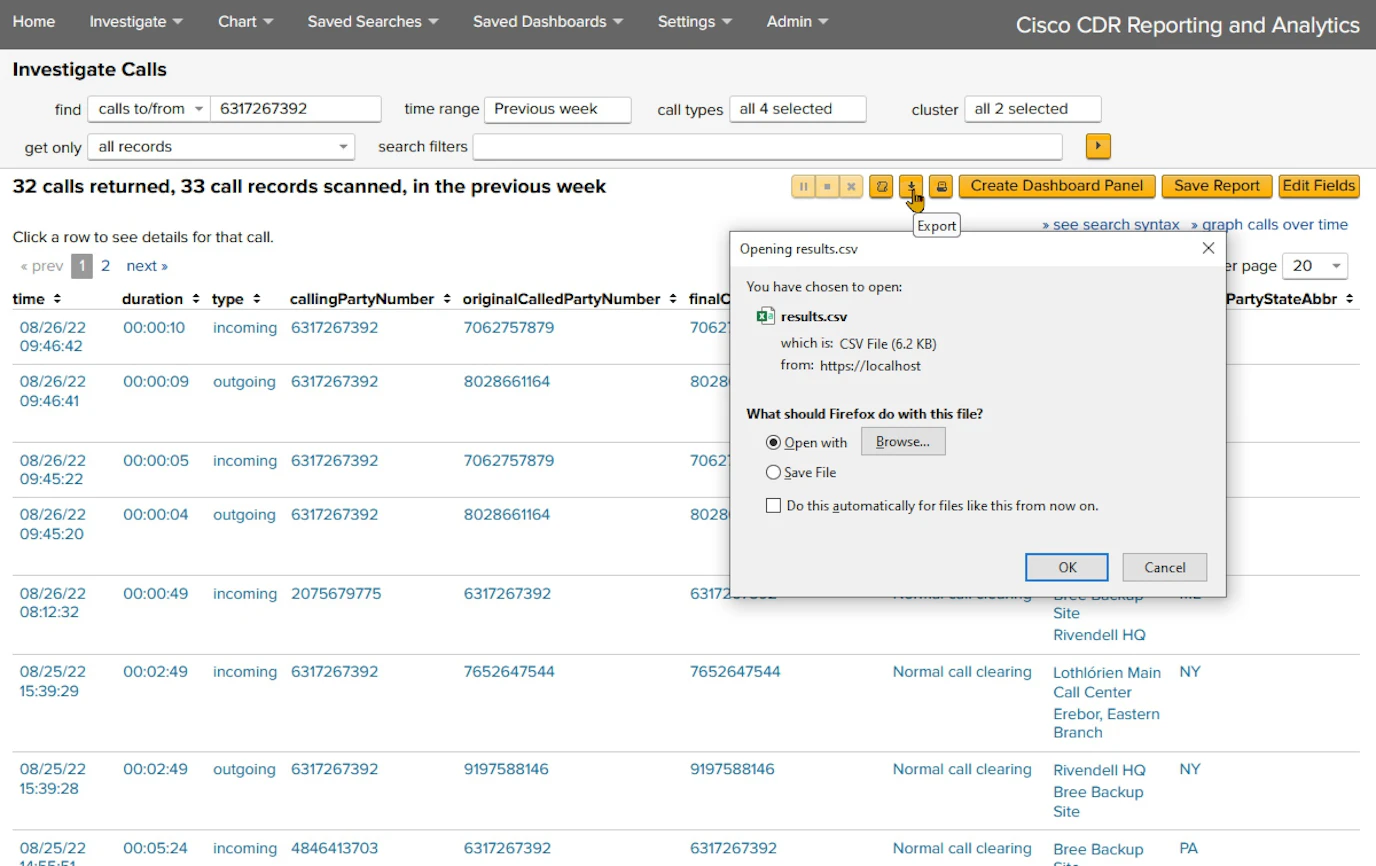Screen dimensions: 1376x866
Task: Open the 'get only all records' dropdown
Action: click(x=220, y=146)
